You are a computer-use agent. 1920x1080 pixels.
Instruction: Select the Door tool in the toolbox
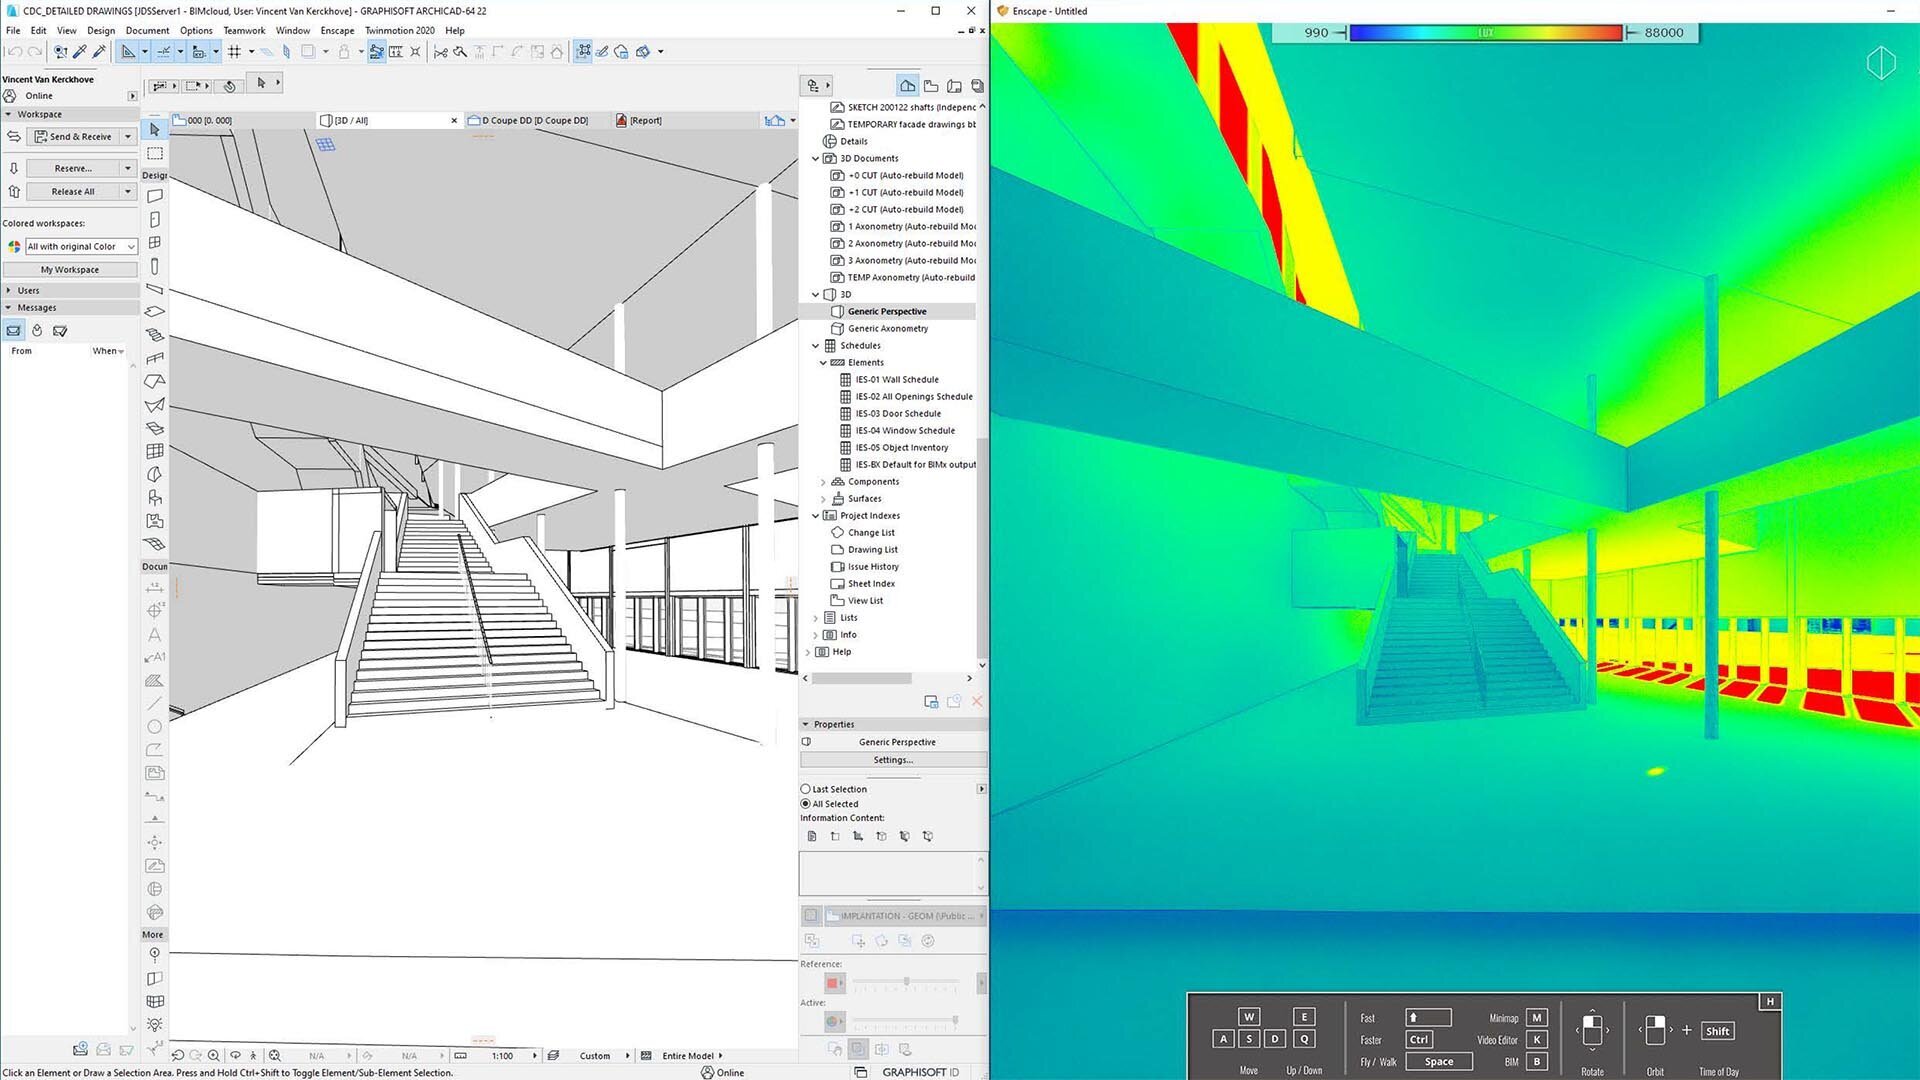pos(155,219)
